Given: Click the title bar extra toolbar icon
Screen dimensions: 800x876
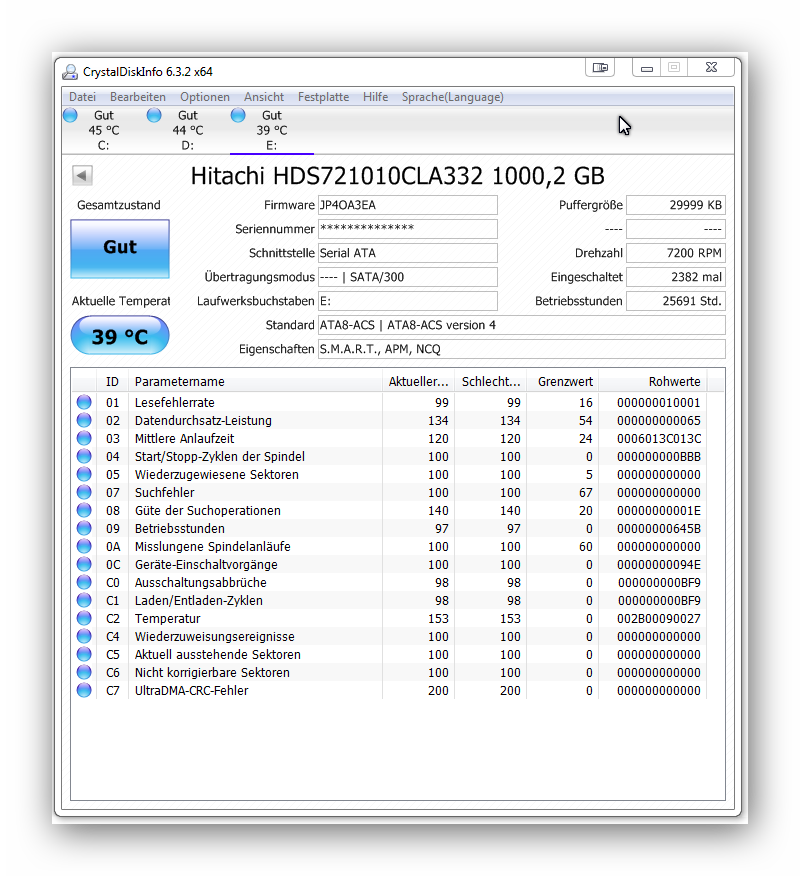Looking at the screenshot, I should pos(600,68).
